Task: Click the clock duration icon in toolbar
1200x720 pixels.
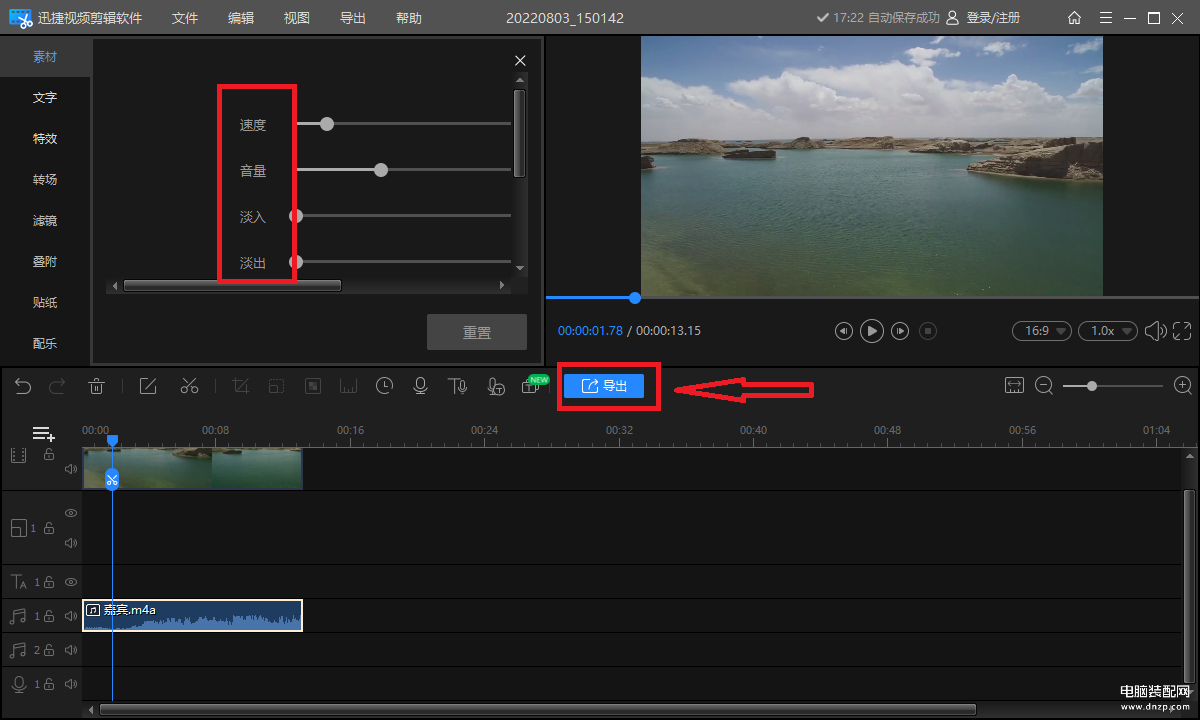Action: click(384, 386)
